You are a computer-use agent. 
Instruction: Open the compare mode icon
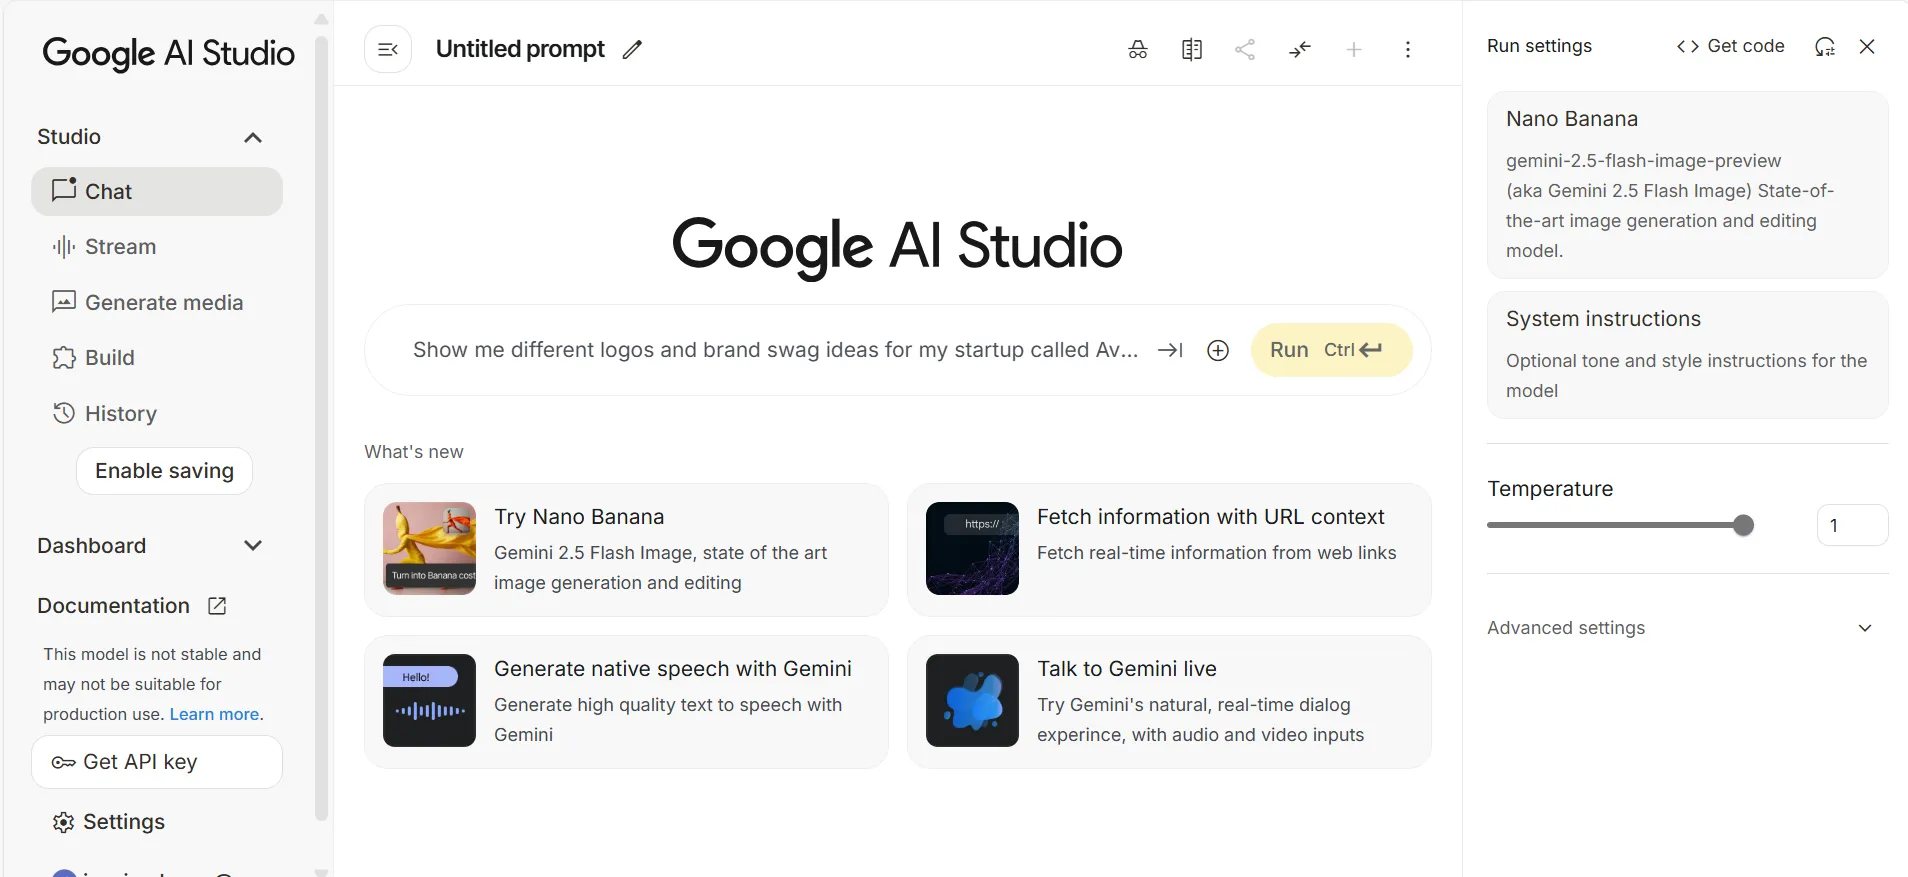1192,49
